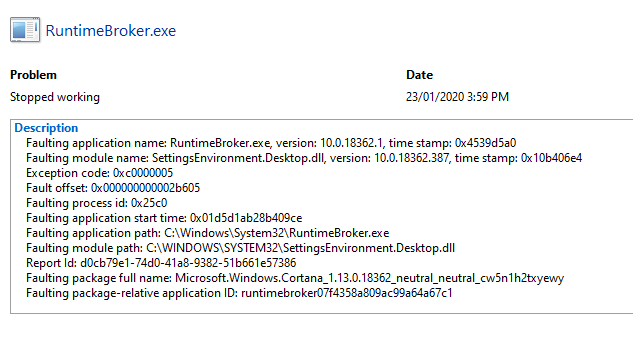Click the Exception code 0xc0000005 line
The width and height of the screenshot is (633, 360).
click(100, 173)
